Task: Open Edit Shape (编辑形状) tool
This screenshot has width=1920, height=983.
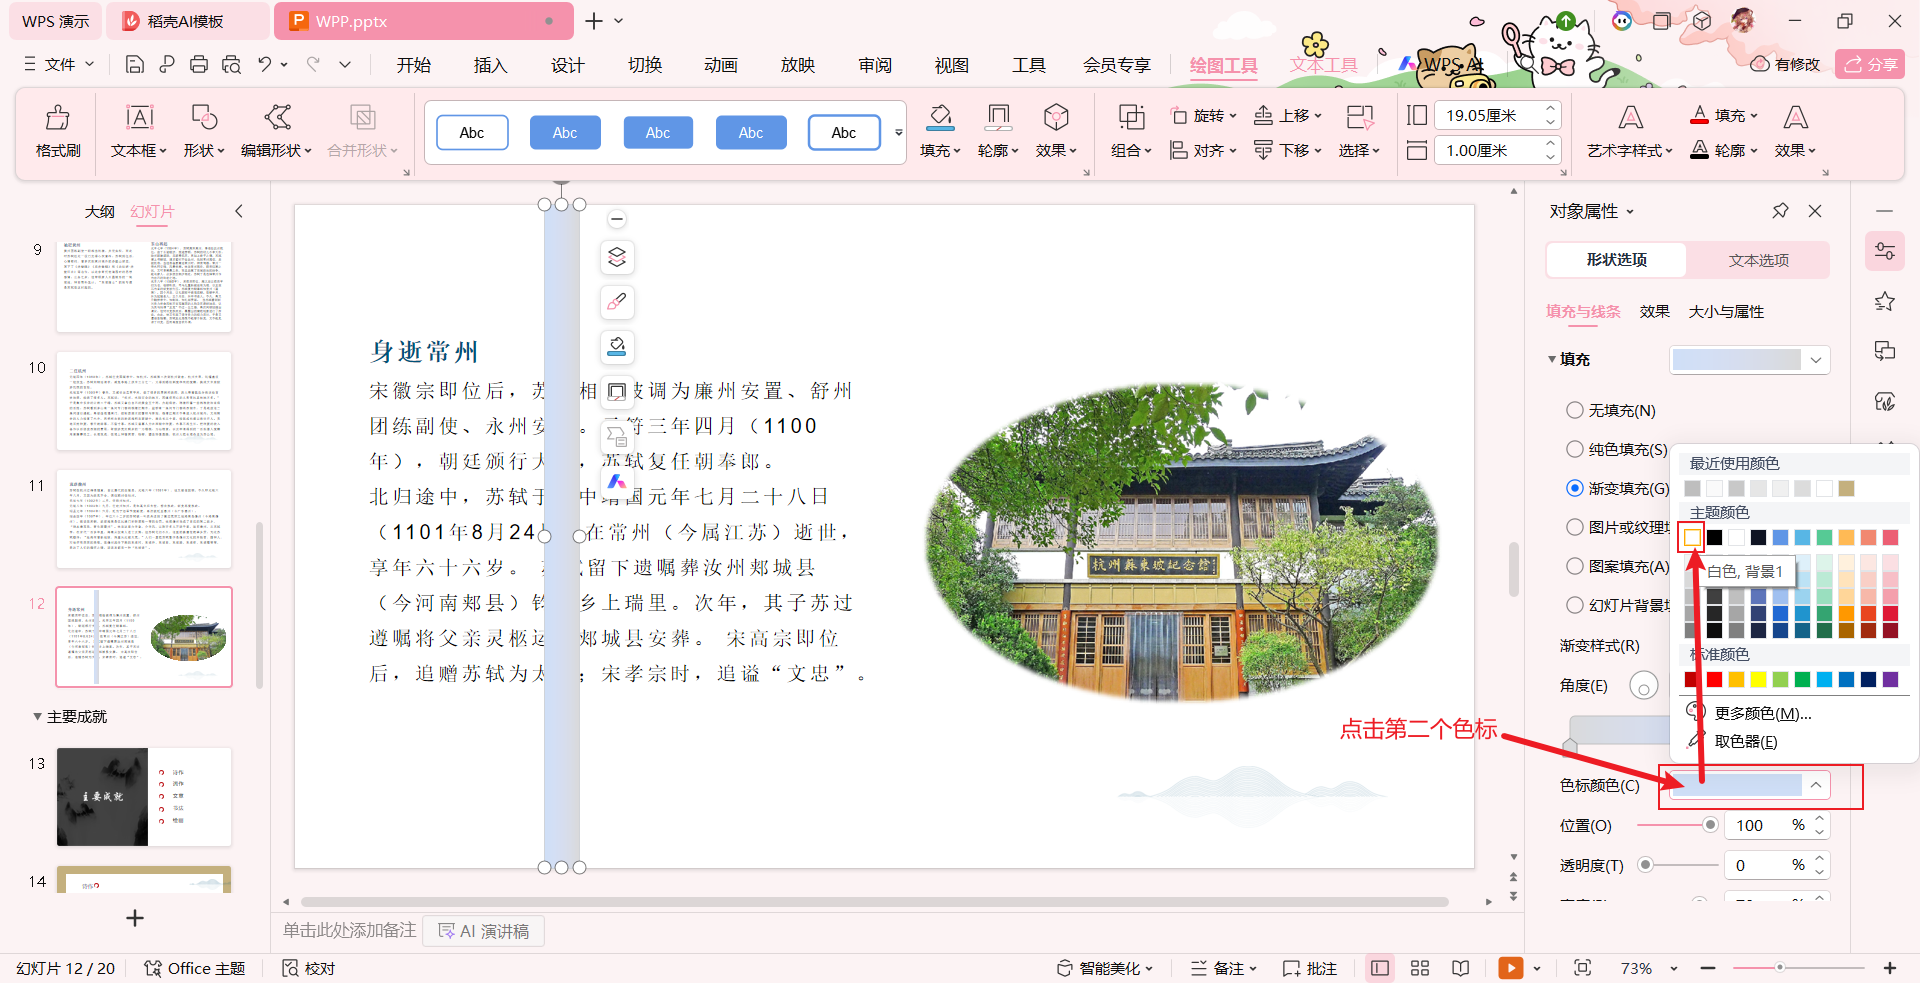Action: [277, 131]
